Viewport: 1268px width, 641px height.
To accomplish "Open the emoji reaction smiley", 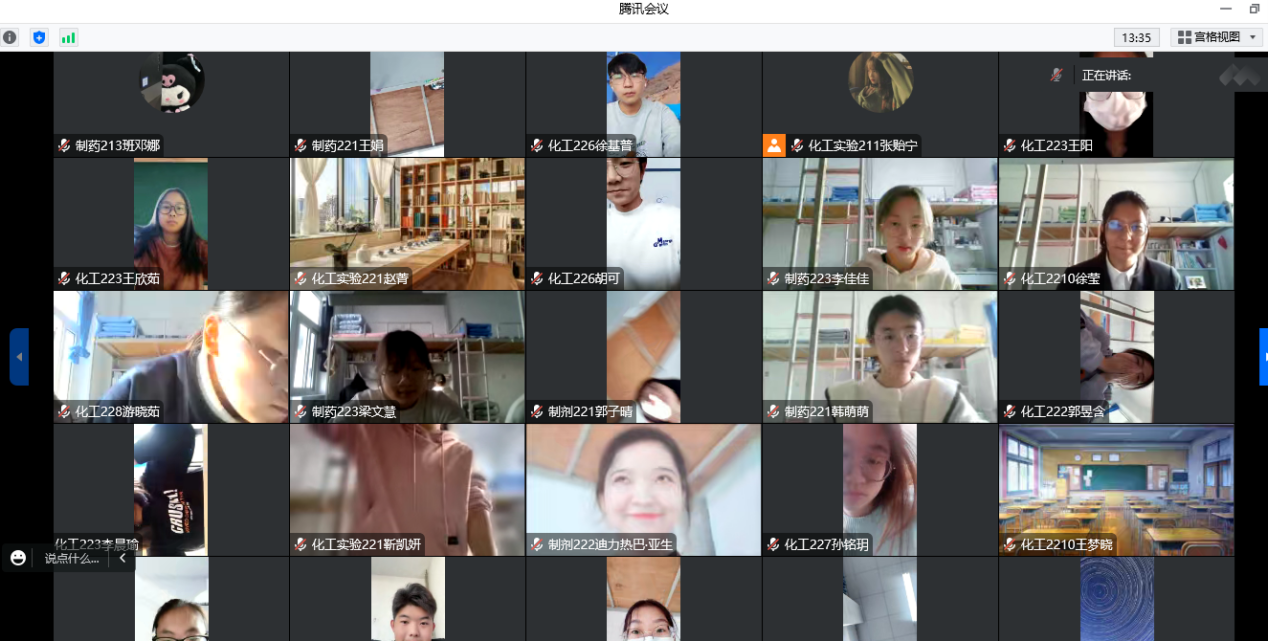I will (18, 558).
